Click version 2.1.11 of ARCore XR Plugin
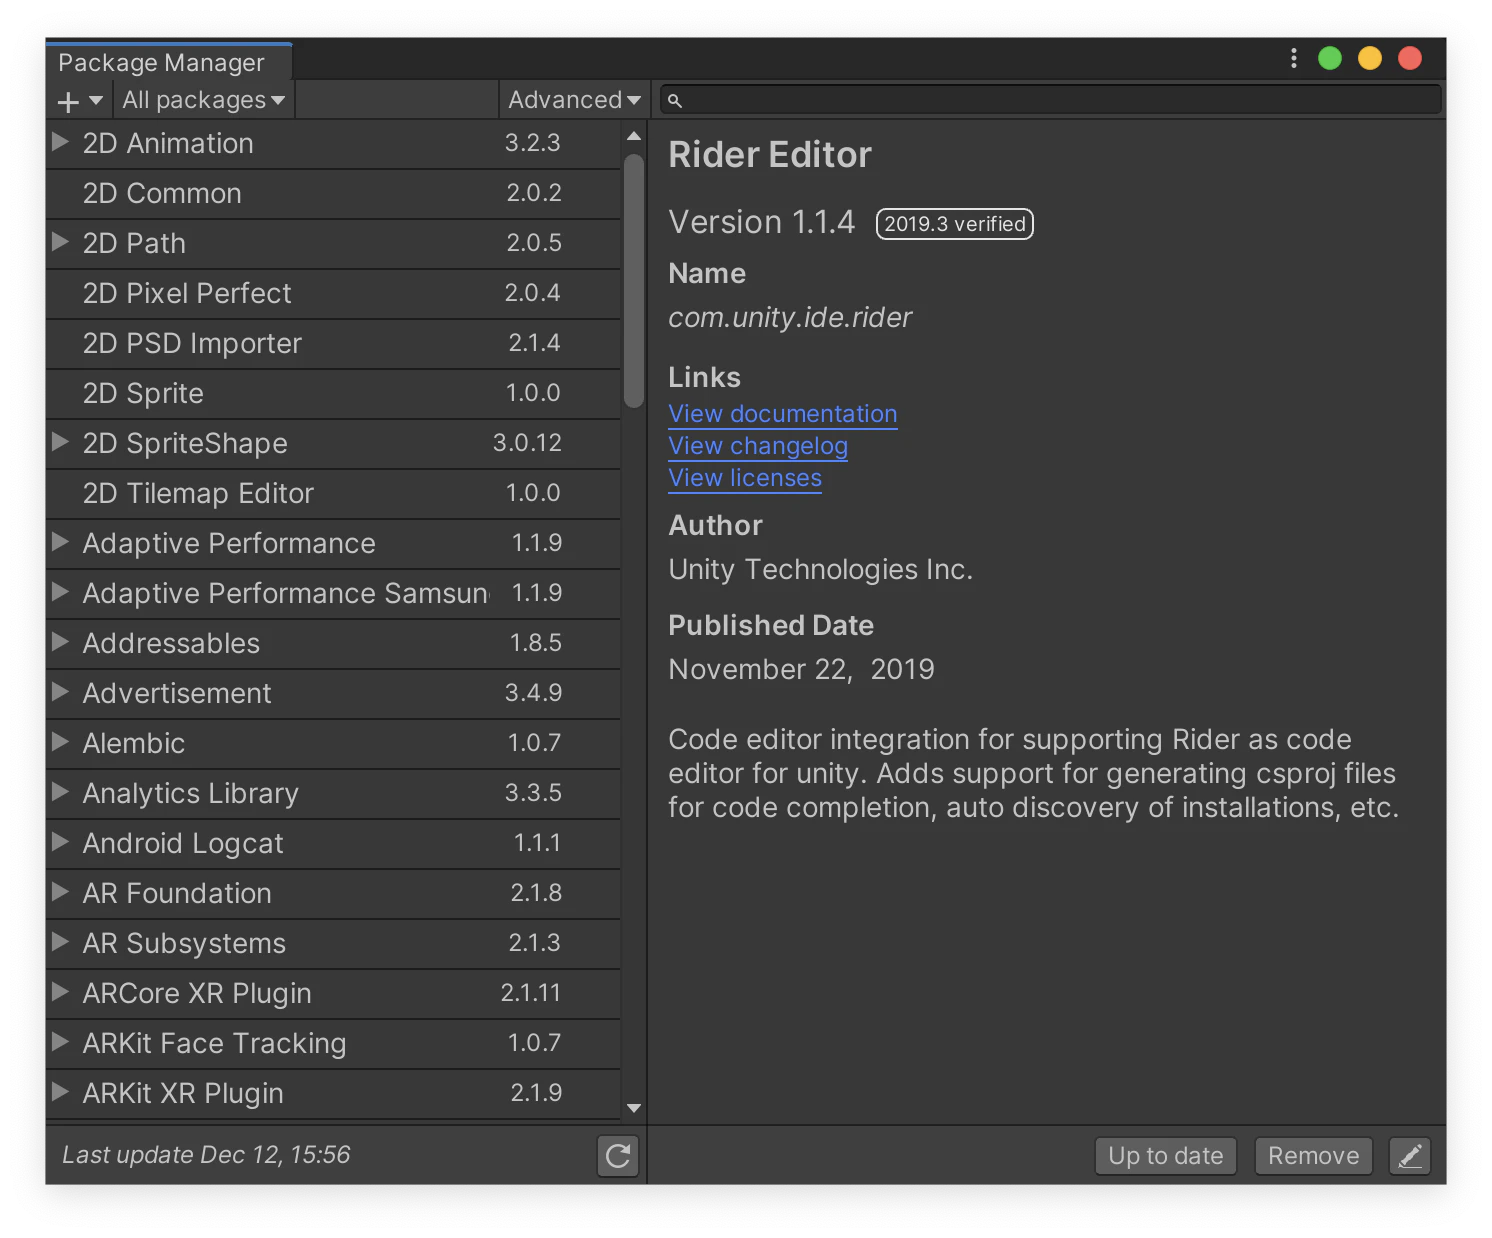Viewport: 1492px width, 1238px height. point(531,993)
